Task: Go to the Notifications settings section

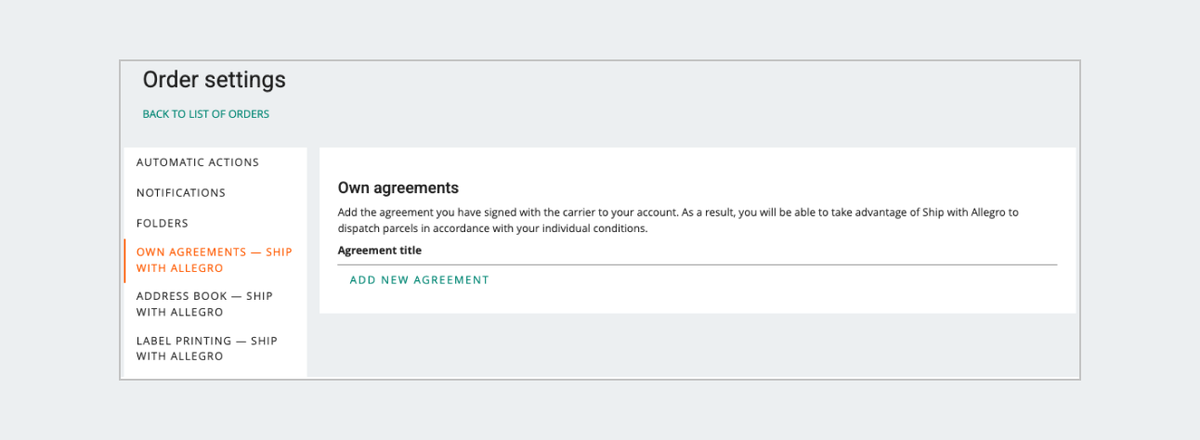Action: (181, 193)
